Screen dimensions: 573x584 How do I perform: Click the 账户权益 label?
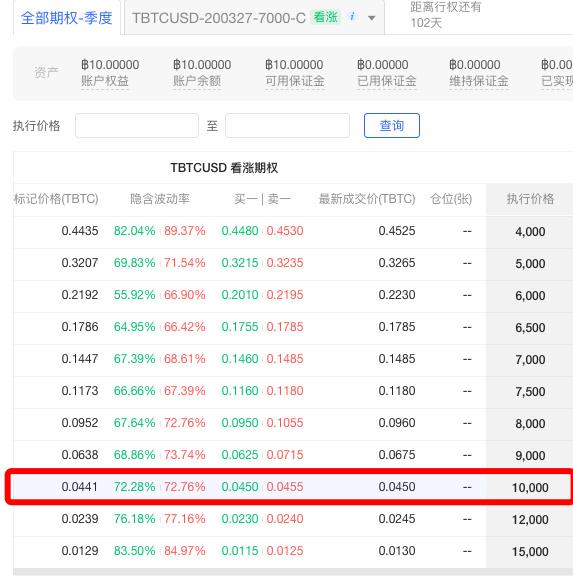pos(105,81)
